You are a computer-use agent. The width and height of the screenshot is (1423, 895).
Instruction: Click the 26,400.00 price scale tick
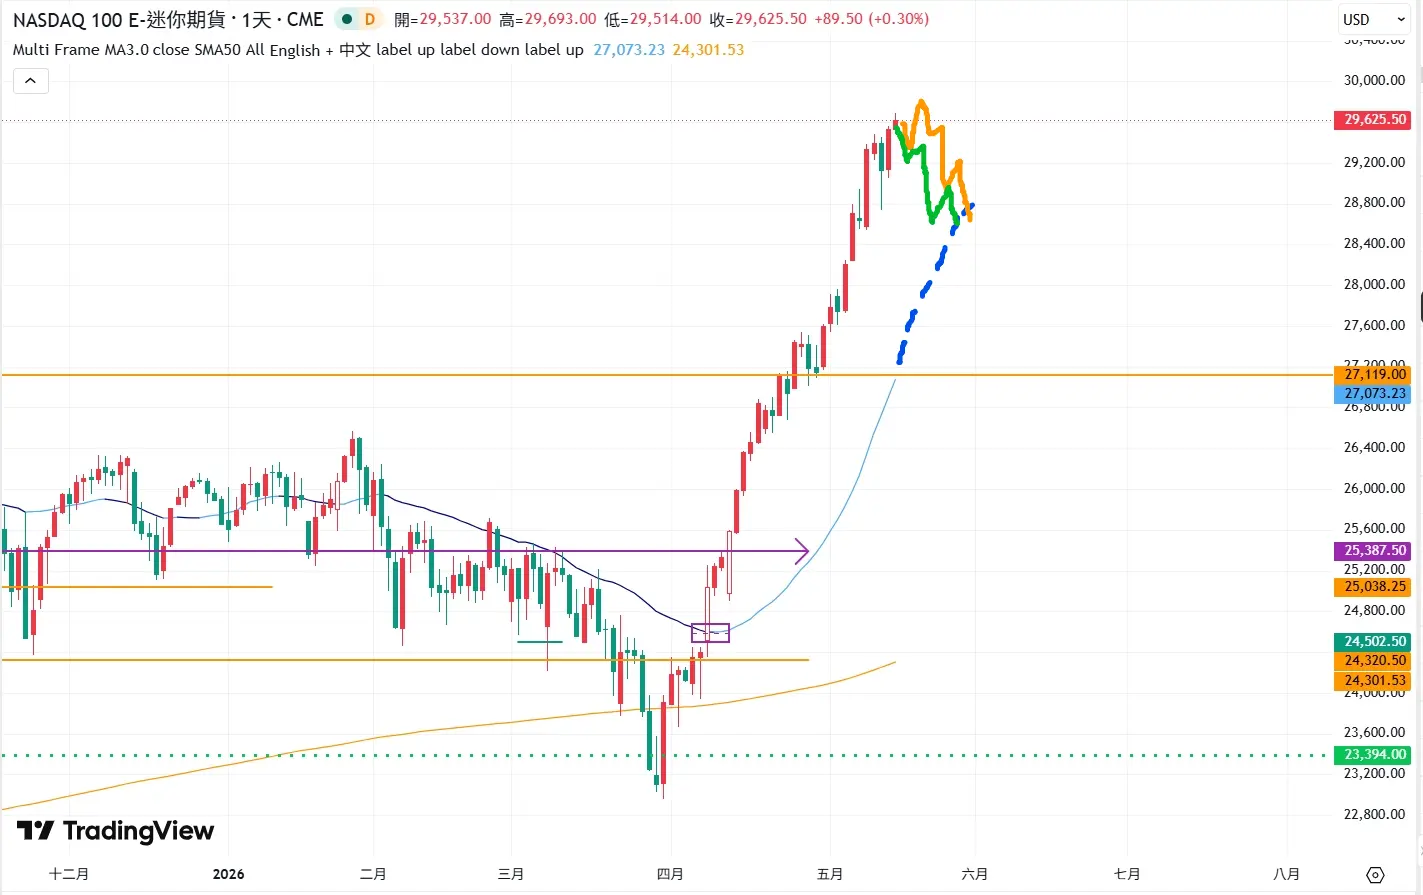click(x=1374, y=447)
